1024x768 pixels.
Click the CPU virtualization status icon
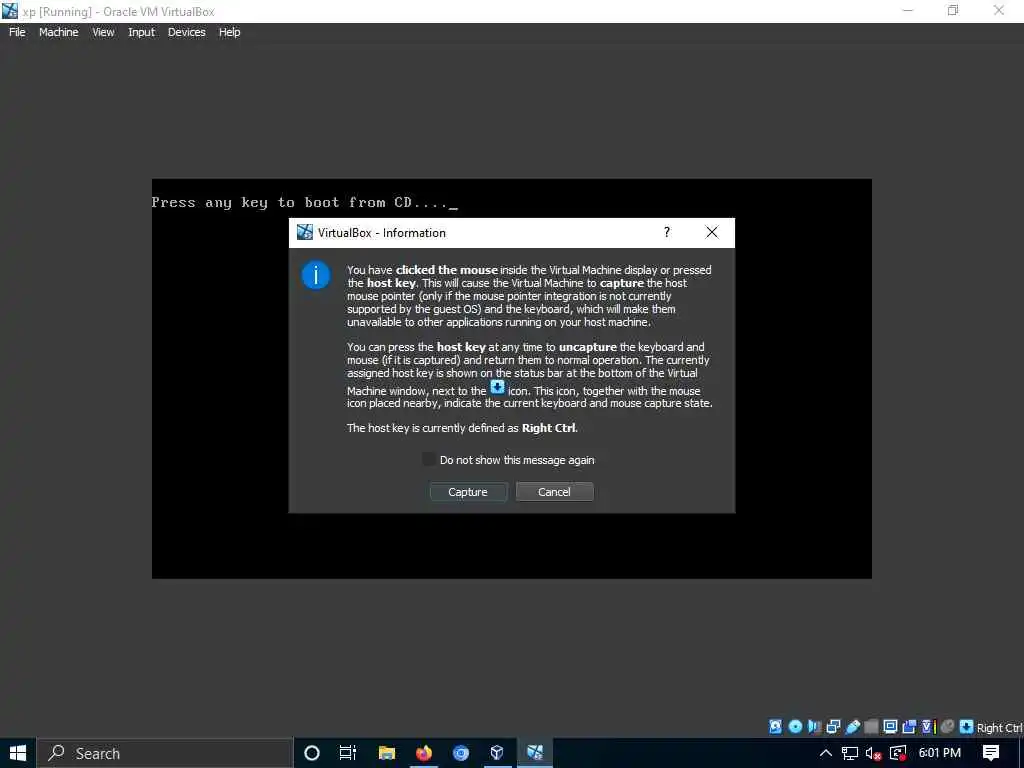point(929,727)
